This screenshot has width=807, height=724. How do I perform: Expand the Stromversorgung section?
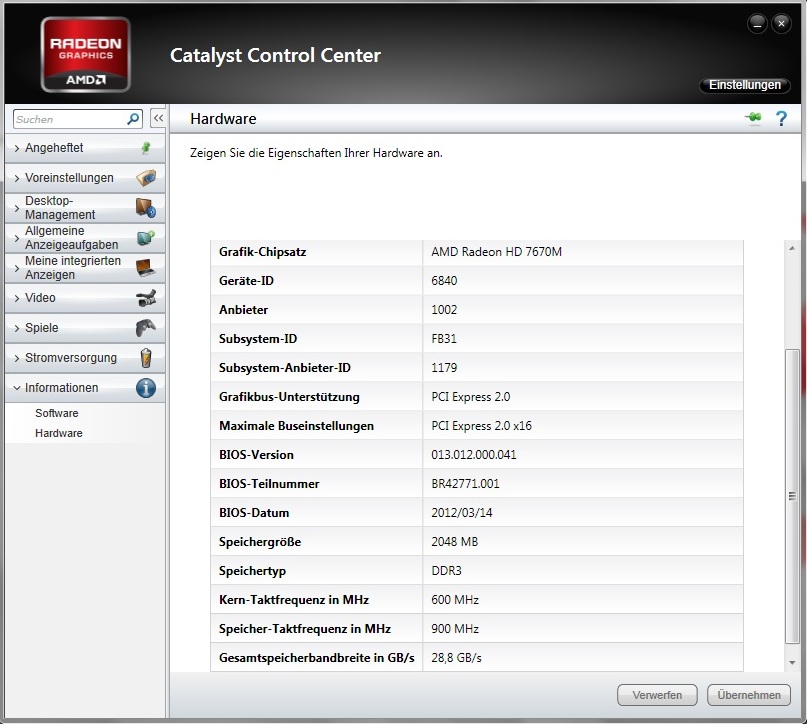85,358
